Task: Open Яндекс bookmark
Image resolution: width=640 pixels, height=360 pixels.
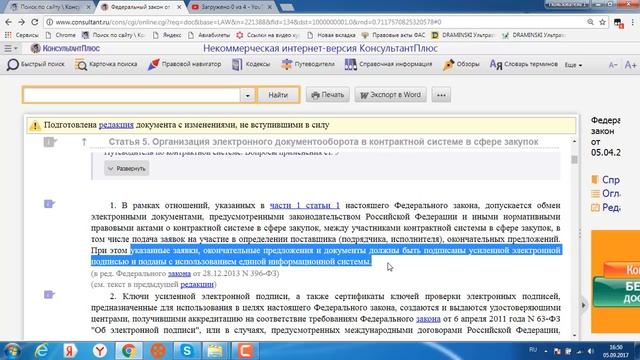Action: tap(167, 36)
